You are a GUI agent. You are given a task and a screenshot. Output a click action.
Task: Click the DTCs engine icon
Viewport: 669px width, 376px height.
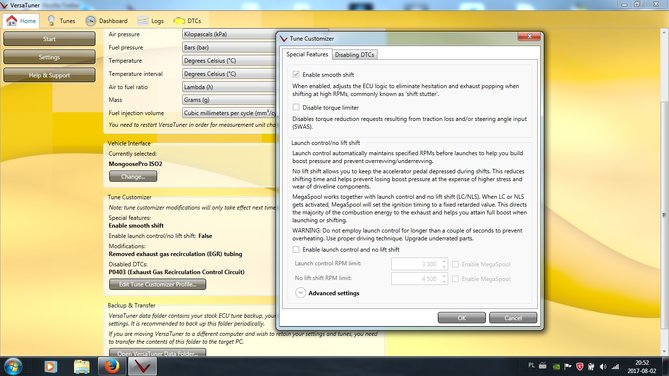179,20
